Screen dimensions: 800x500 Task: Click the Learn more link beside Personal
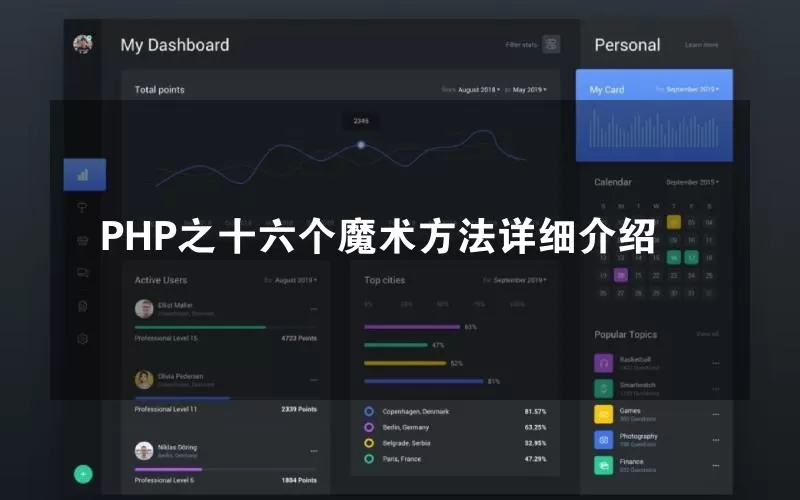pos(702,45)
